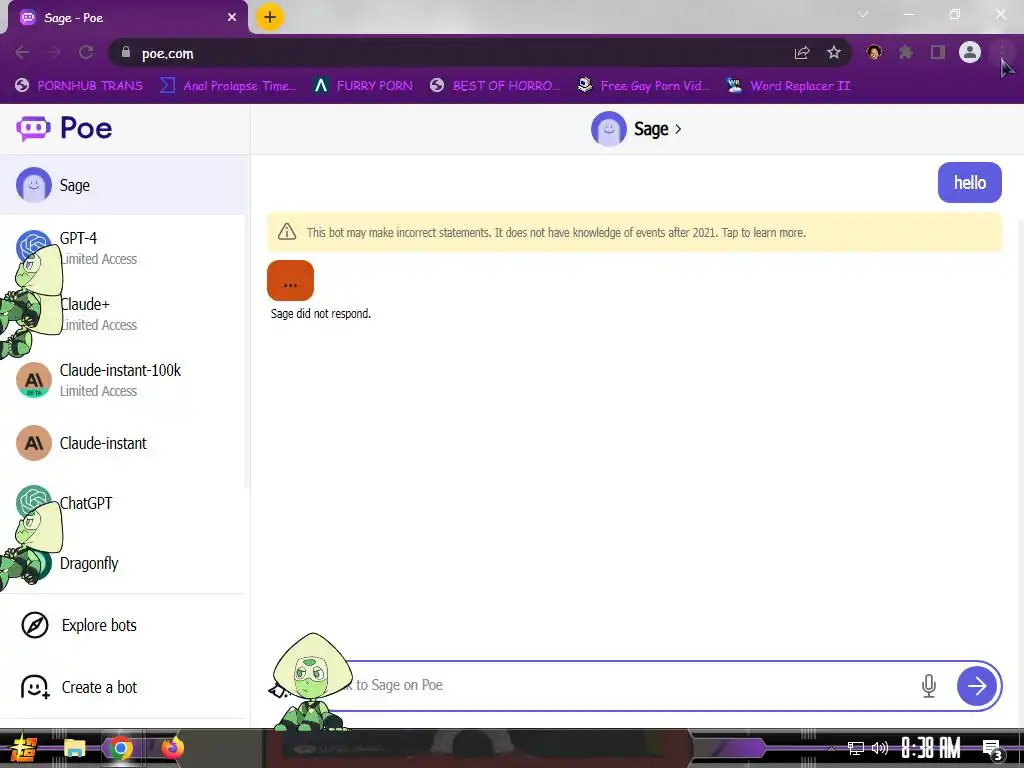Open Claude-instant-100k bot avatar
Image resolution: width=1024 pixels, height=768 pixels.
click(34, 380)
